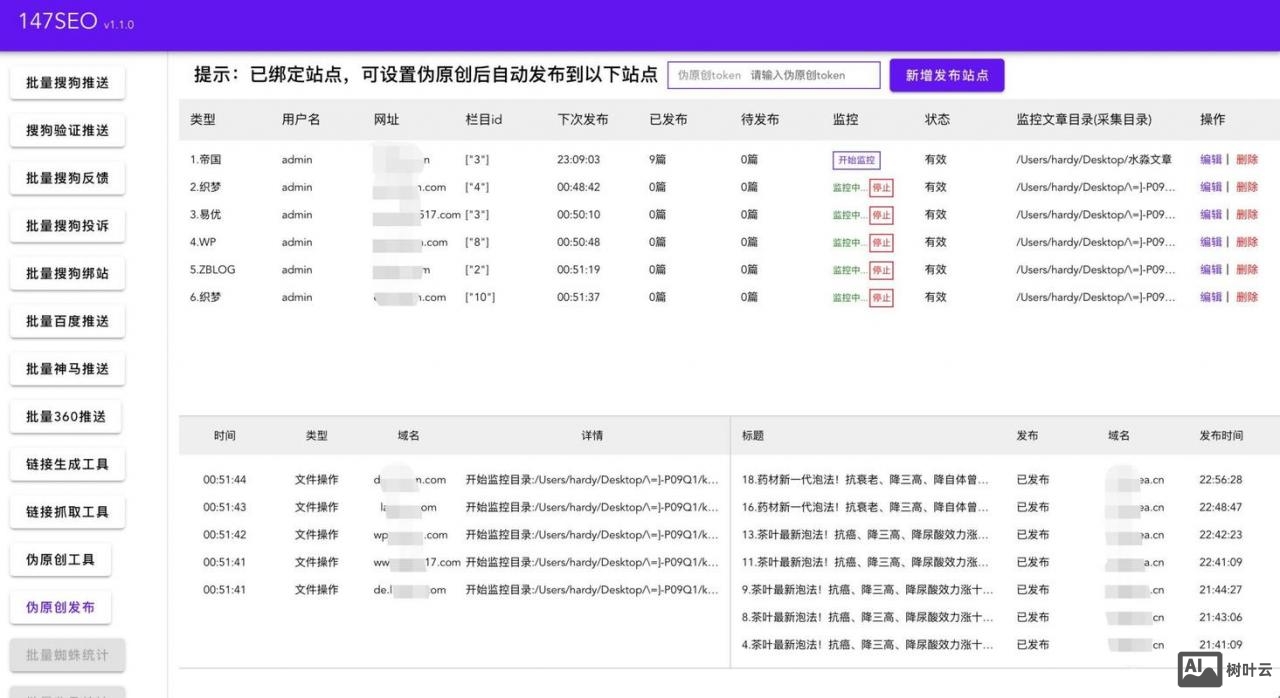Open the 链接抓取工具 panel
The height and width of the screenshot is (698, 1280).
tap(66, 511)
